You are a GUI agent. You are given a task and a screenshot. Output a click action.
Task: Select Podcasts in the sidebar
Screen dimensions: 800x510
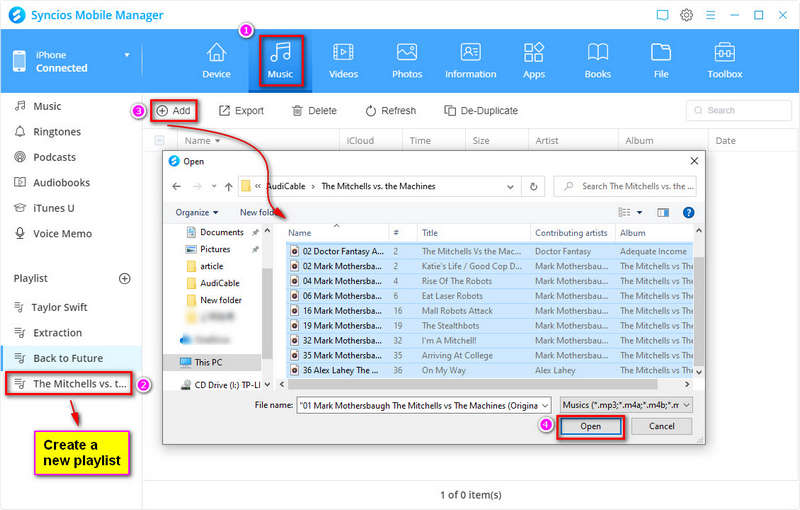pyautogui.click(x=54, y=157)
